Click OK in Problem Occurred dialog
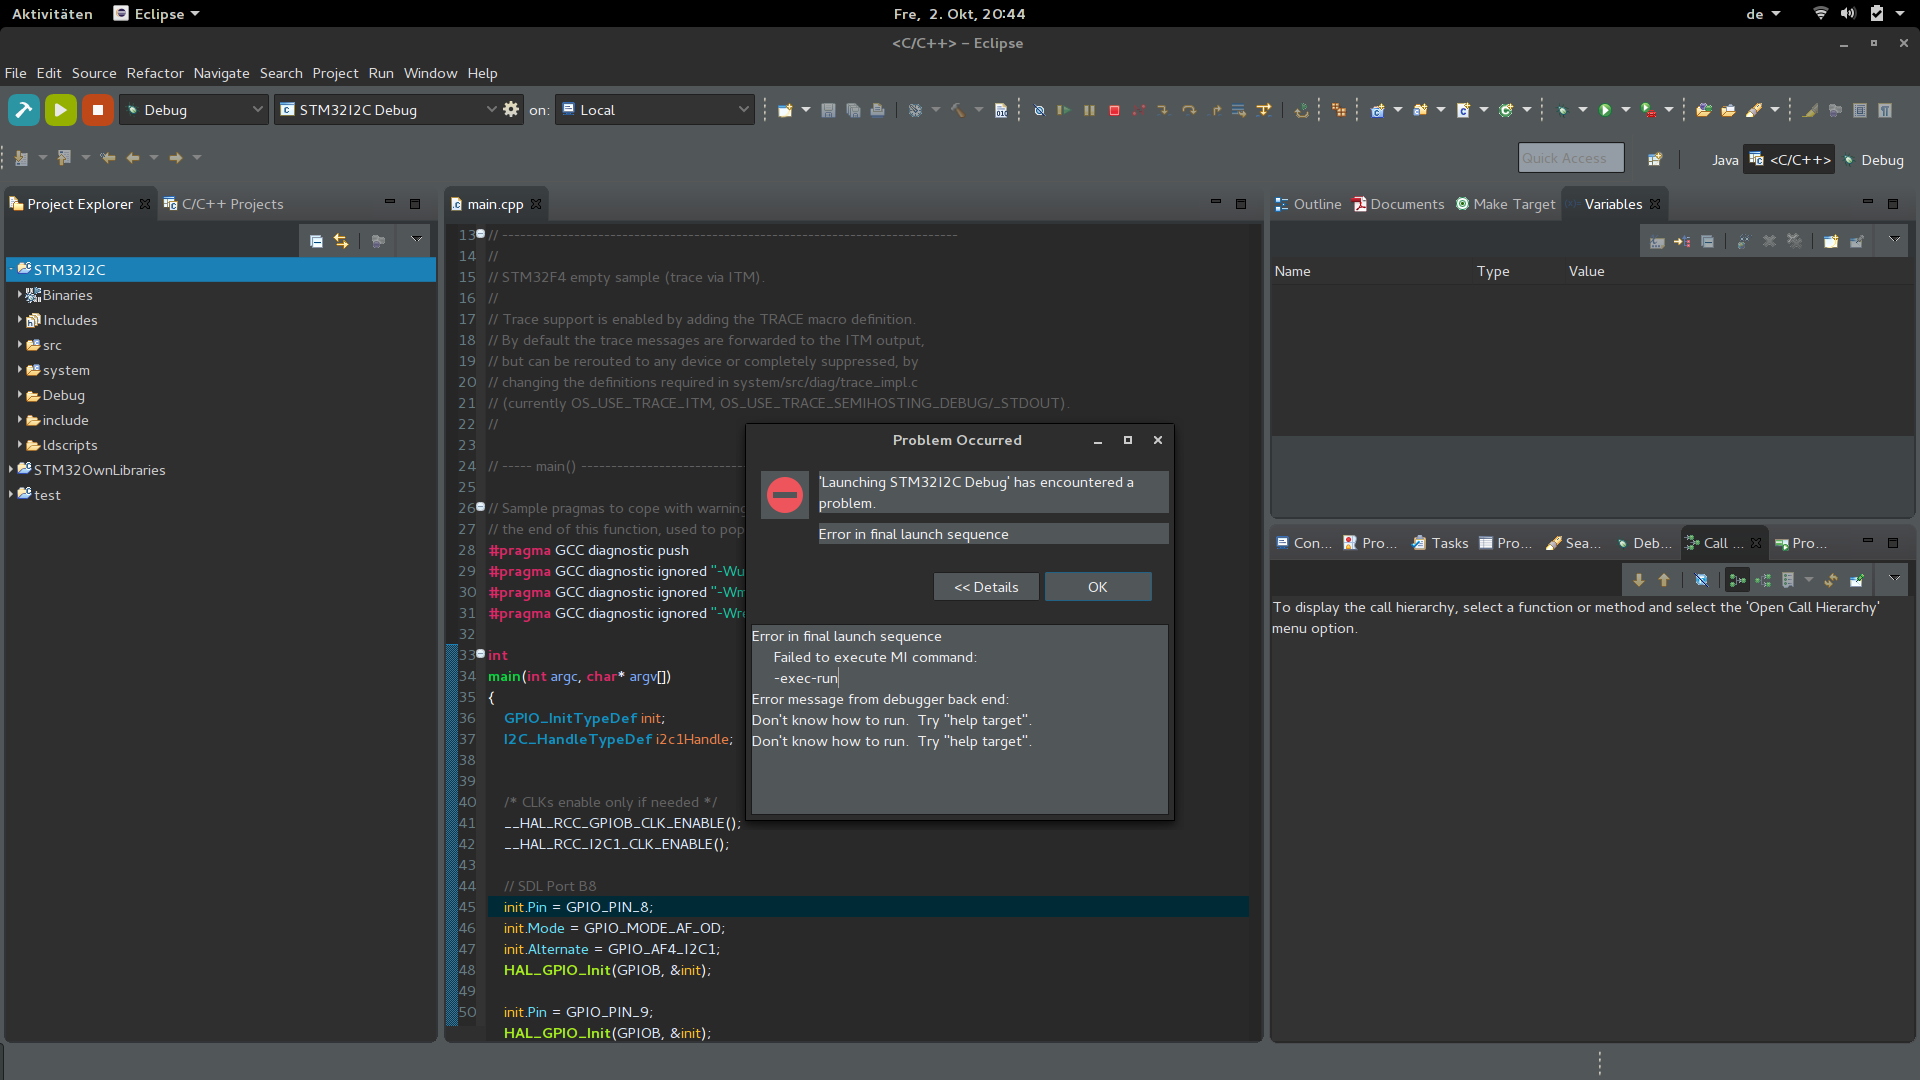The image size is (1920, 1080). pos(1097,587)
